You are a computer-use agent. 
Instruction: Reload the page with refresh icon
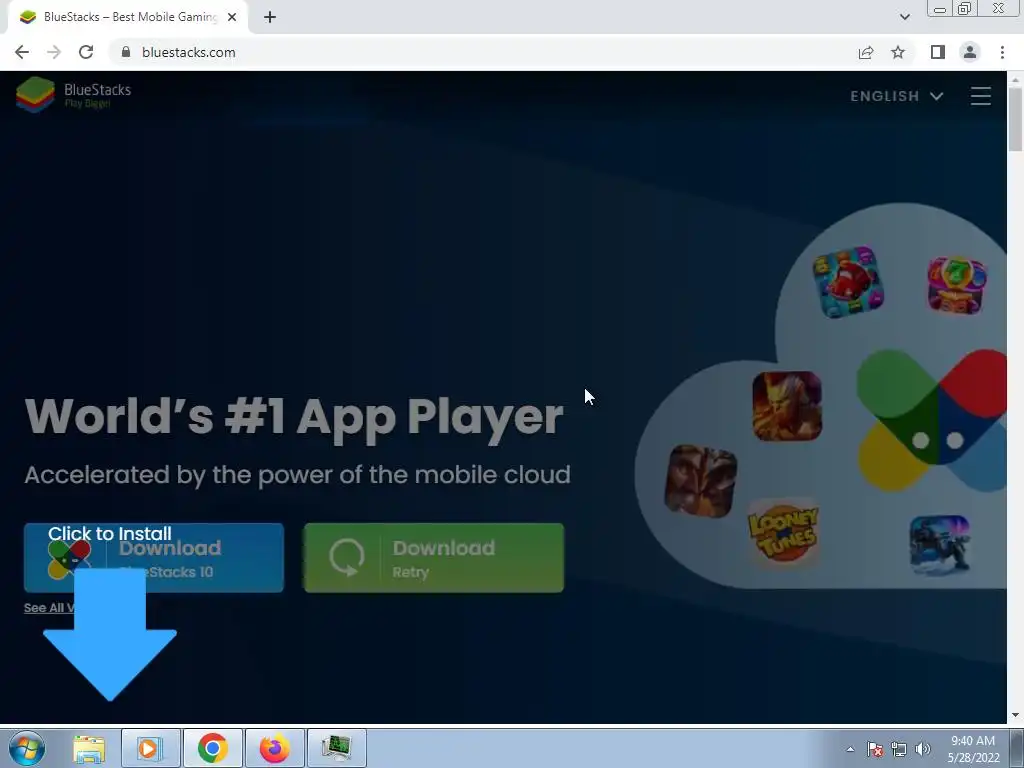tap(86, 52)
